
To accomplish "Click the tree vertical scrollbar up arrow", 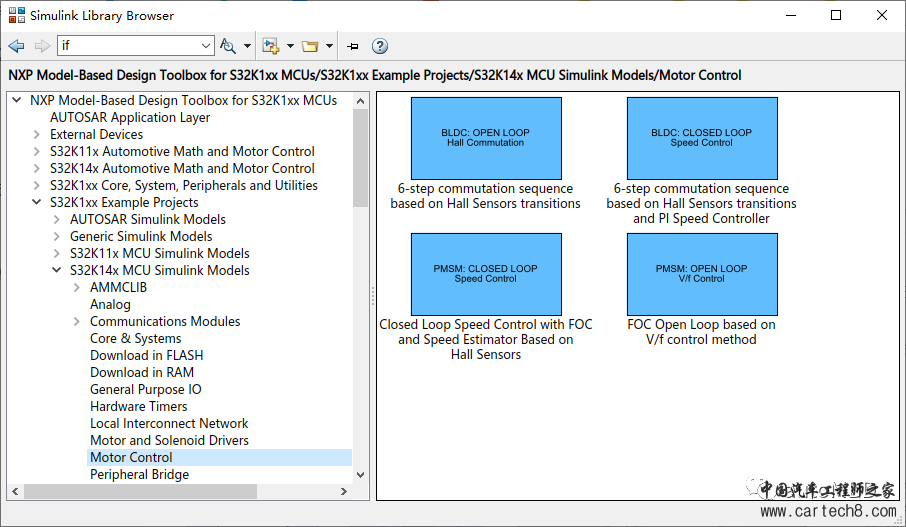I will (361, 101).
